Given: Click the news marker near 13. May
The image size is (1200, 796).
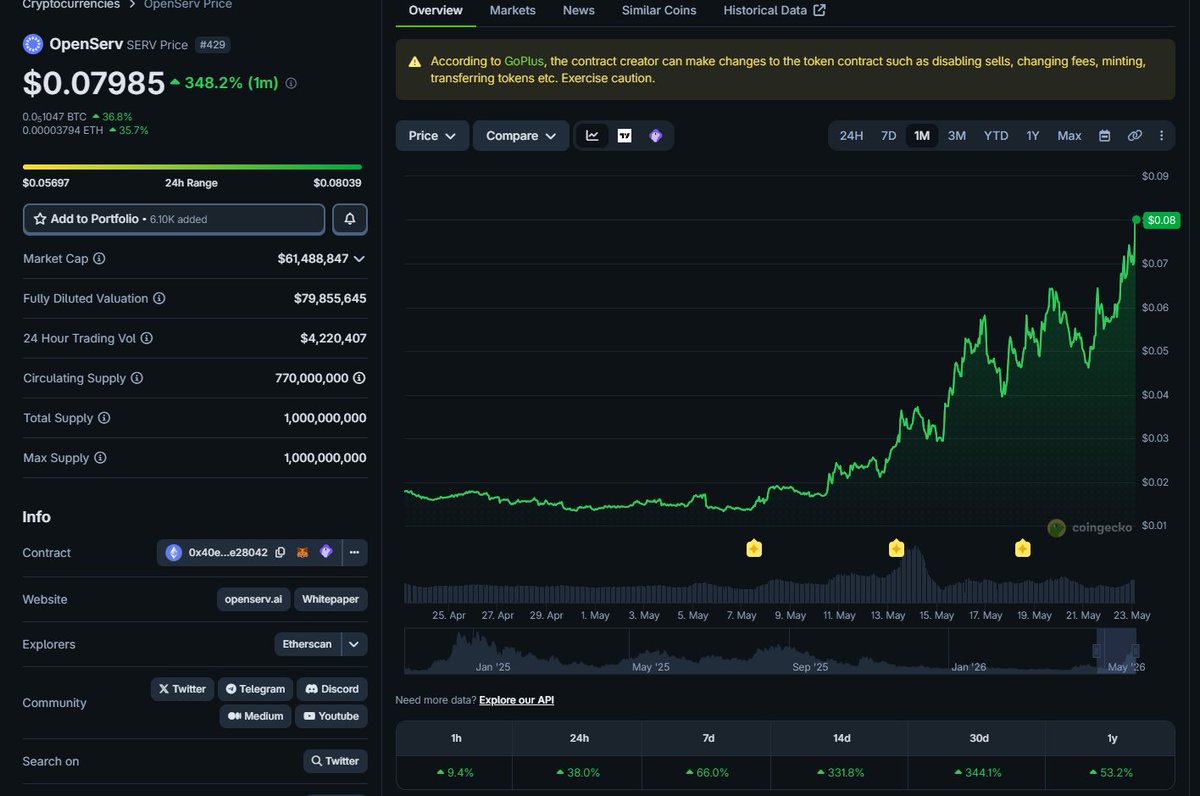Looking at the screenshot, I should point(896,548).
